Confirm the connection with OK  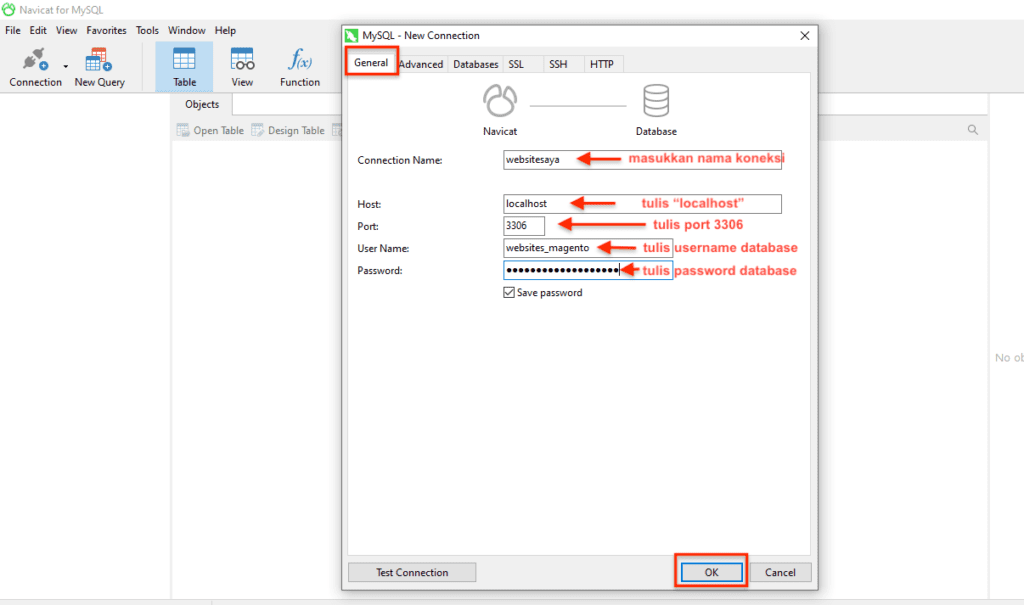pos(710,572)
